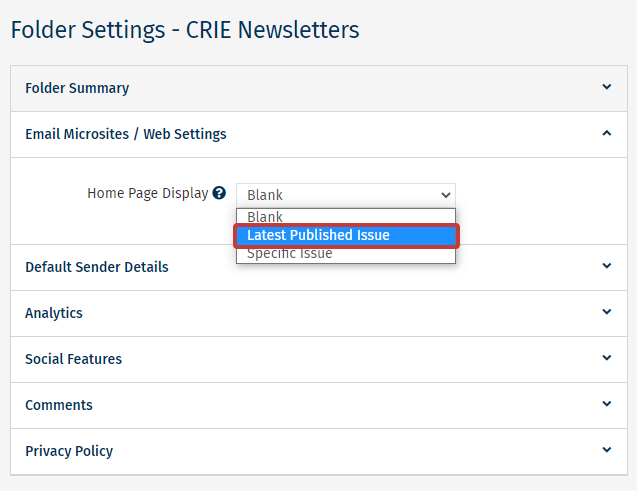Open Default Sender Details section title
The width and height of the screenshot is (637, 491).
97,267
